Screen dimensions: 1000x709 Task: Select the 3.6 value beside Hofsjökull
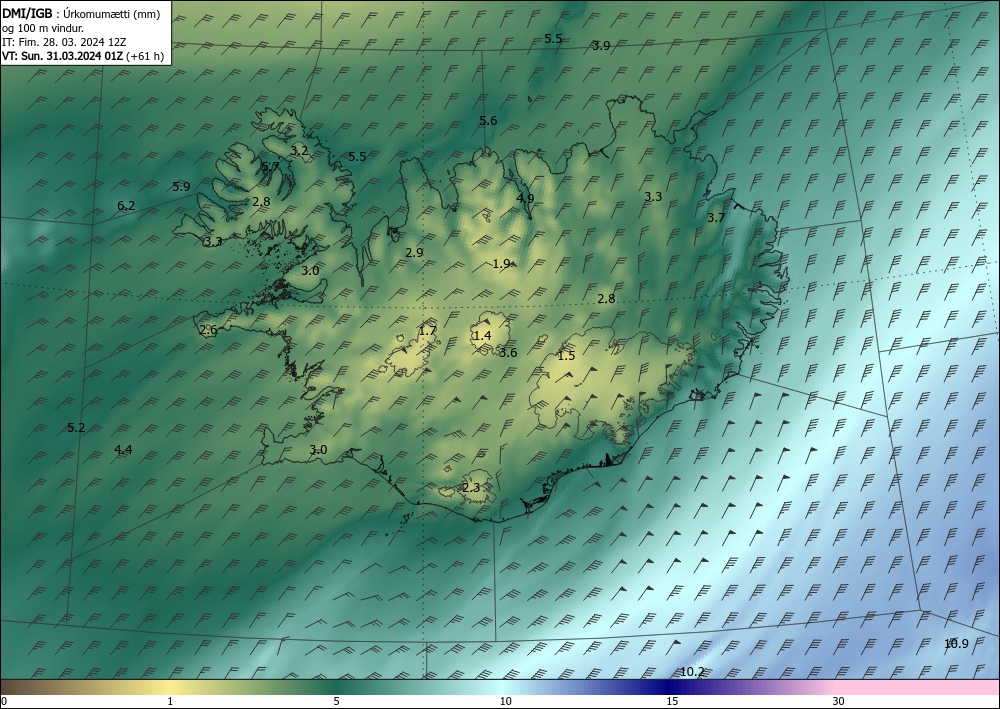click(x=508, y=353)
